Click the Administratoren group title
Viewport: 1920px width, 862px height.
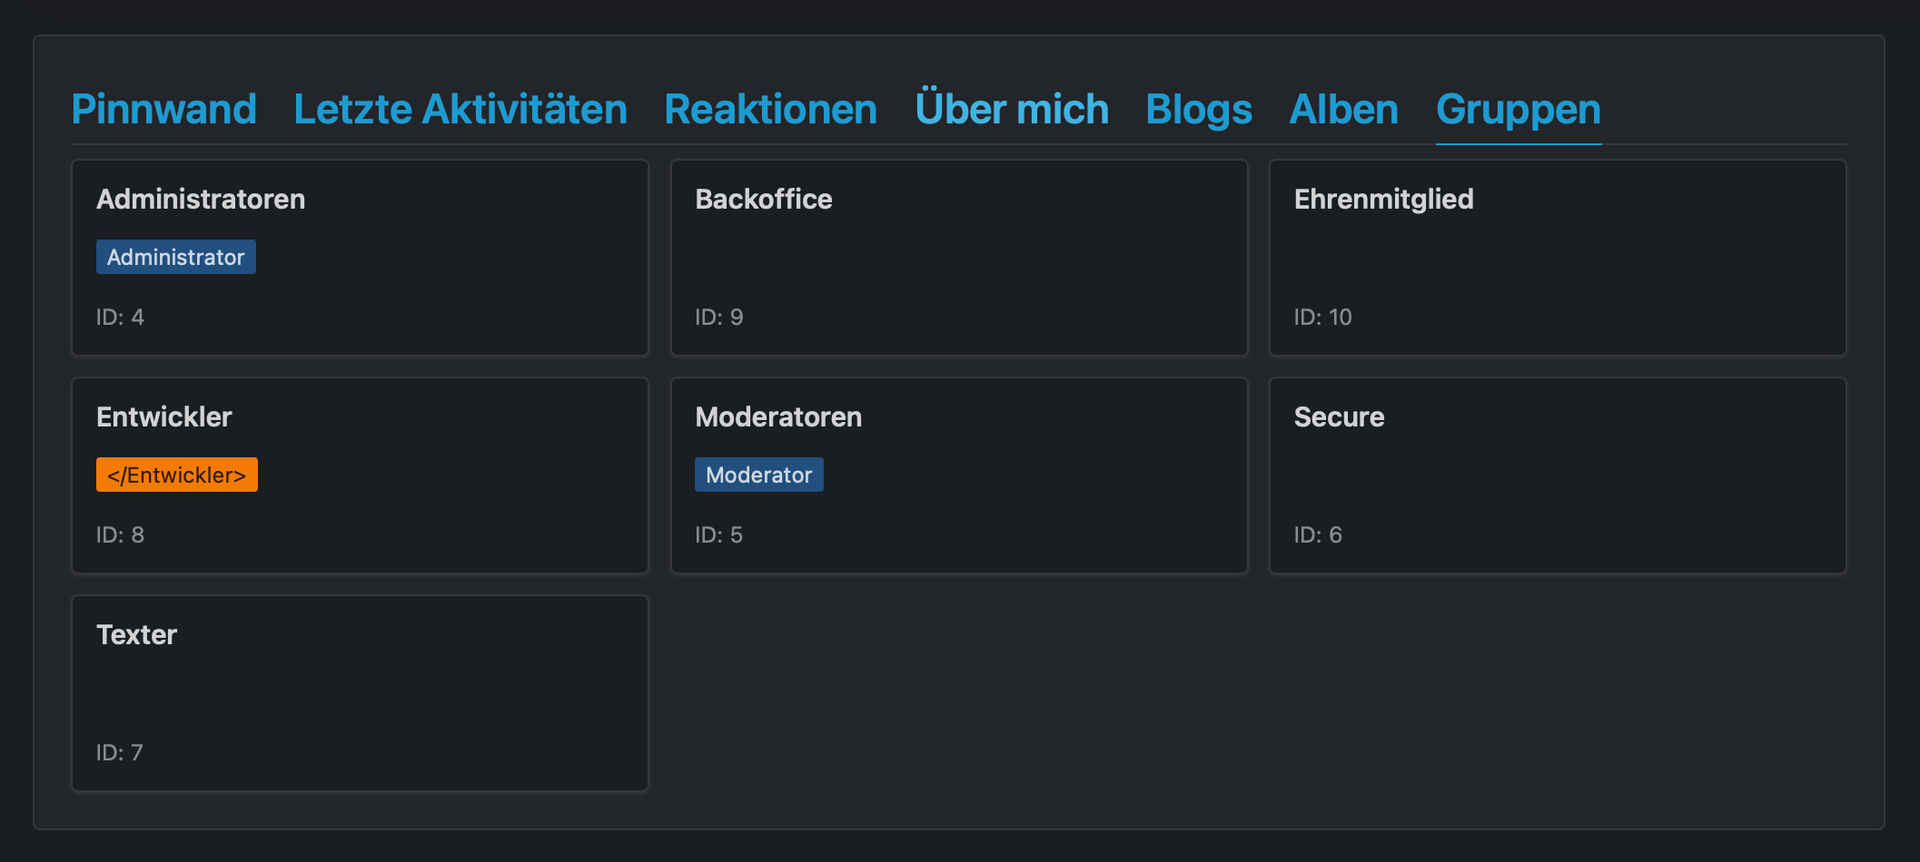201,199
